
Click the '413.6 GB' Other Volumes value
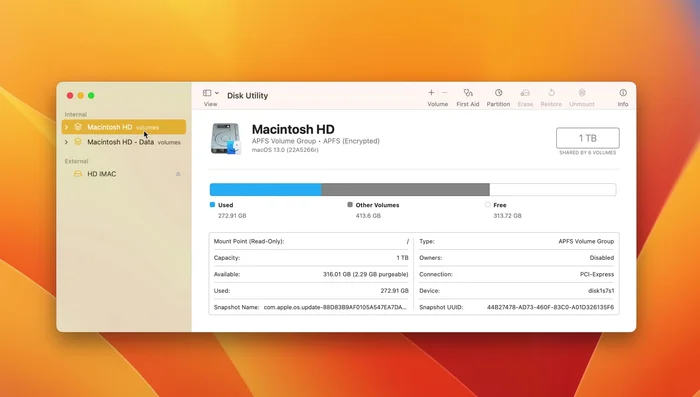368,216
